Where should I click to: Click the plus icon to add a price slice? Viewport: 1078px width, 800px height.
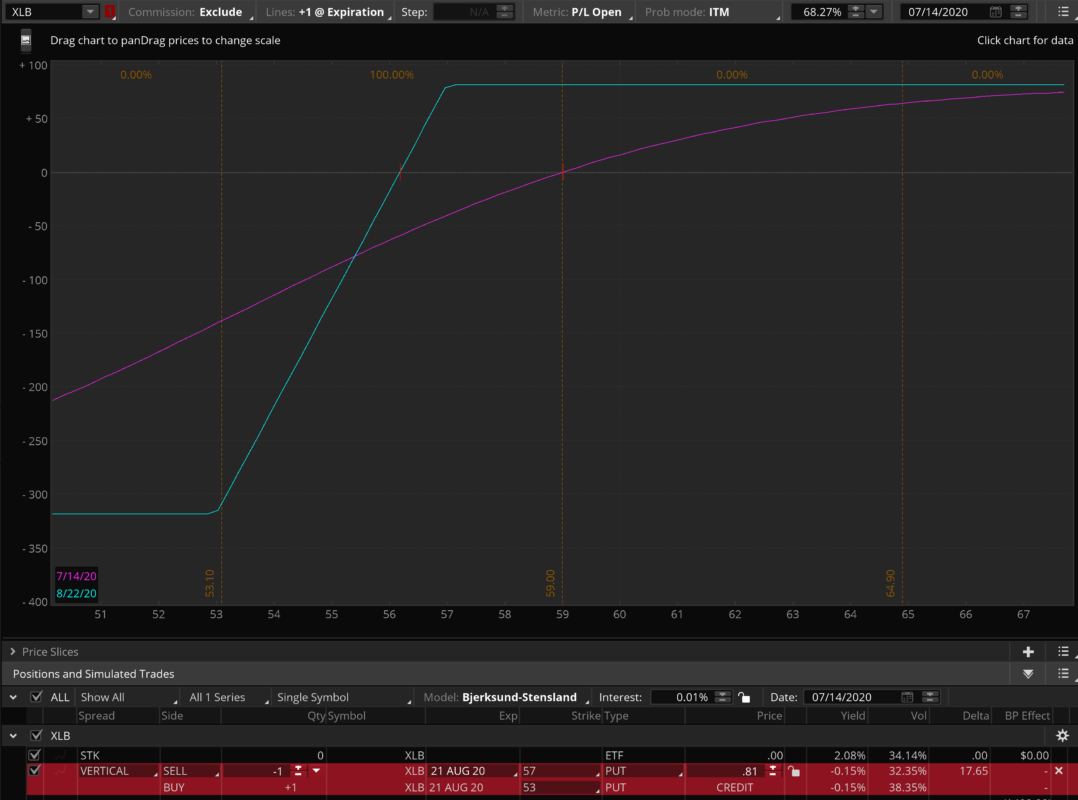coord(1028,651)
